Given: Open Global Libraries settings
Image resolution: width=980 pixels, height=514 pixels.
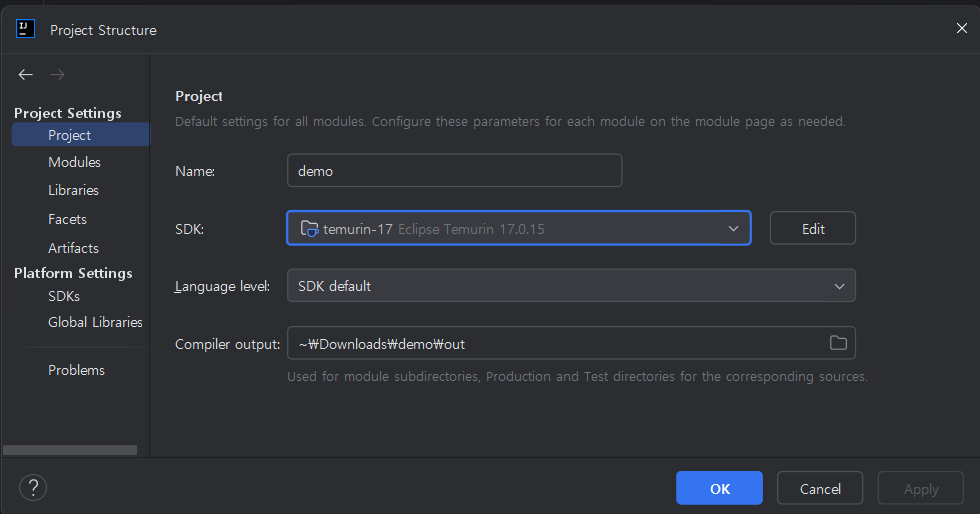Looking at the screenshot, I should coord(95,322).
